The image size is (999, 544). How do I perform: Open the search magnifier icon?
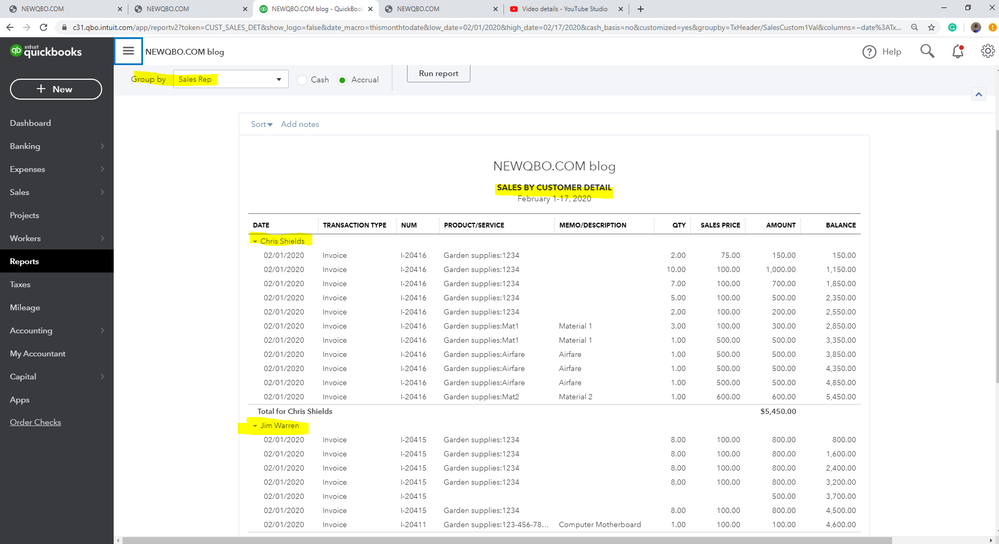[927, 51]
